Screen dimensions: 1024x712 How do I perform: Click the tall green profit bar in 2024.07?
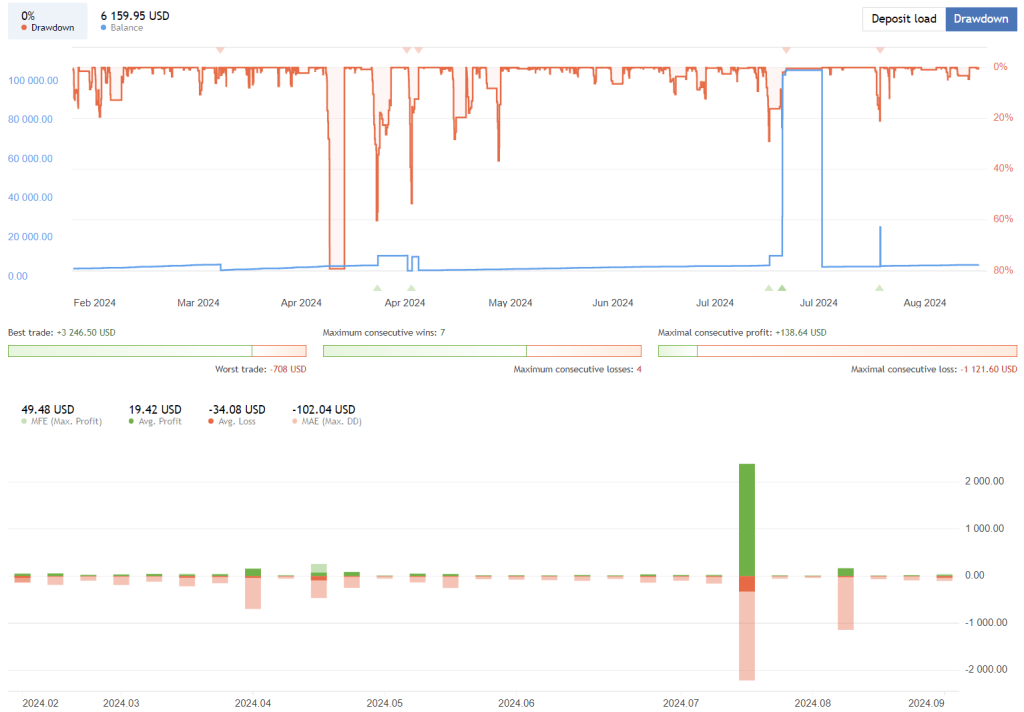point(746,518)
